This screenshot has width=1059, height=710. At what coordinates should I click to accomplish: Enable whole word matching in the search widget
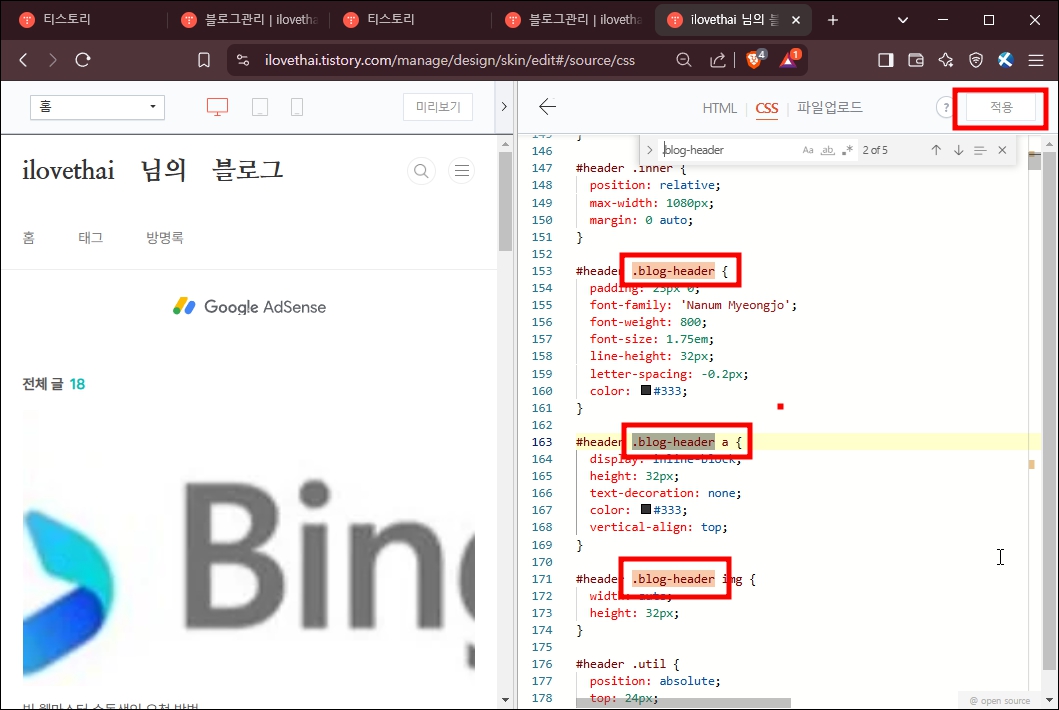827,150
